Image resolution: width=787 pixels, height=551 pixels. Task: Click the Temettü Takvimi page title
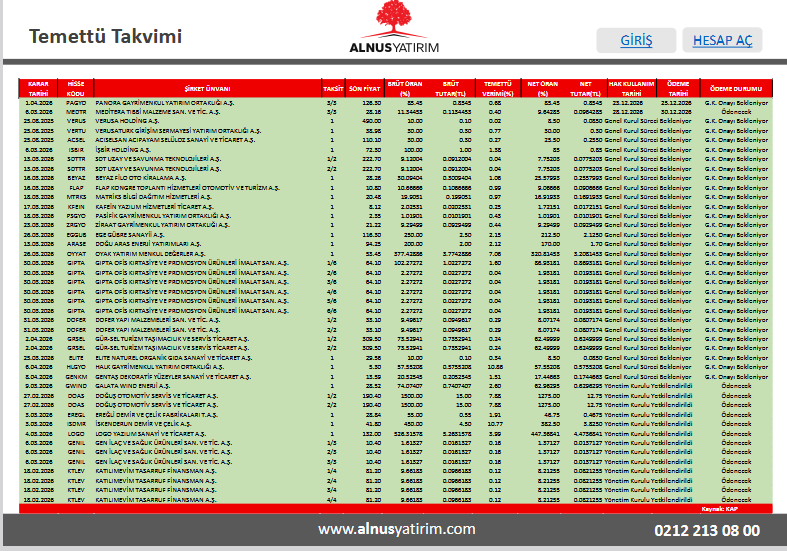pos(105,37)
